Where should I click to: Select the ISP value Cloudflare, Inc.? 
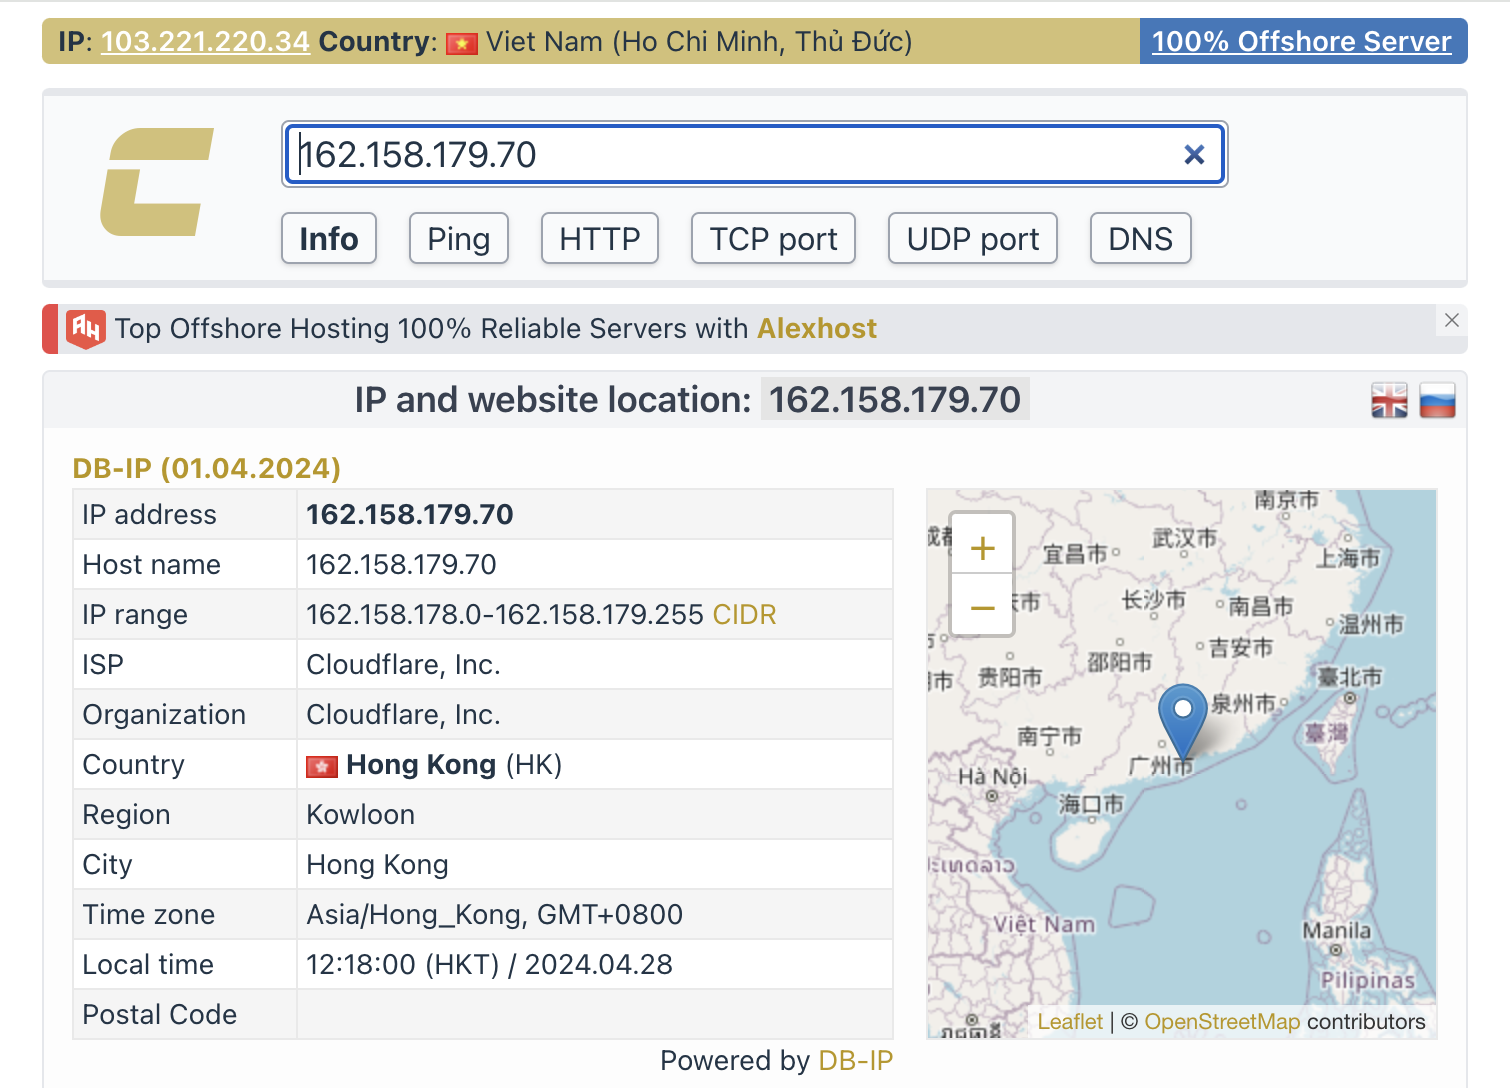pyautogui.click(x=403, y=664)
